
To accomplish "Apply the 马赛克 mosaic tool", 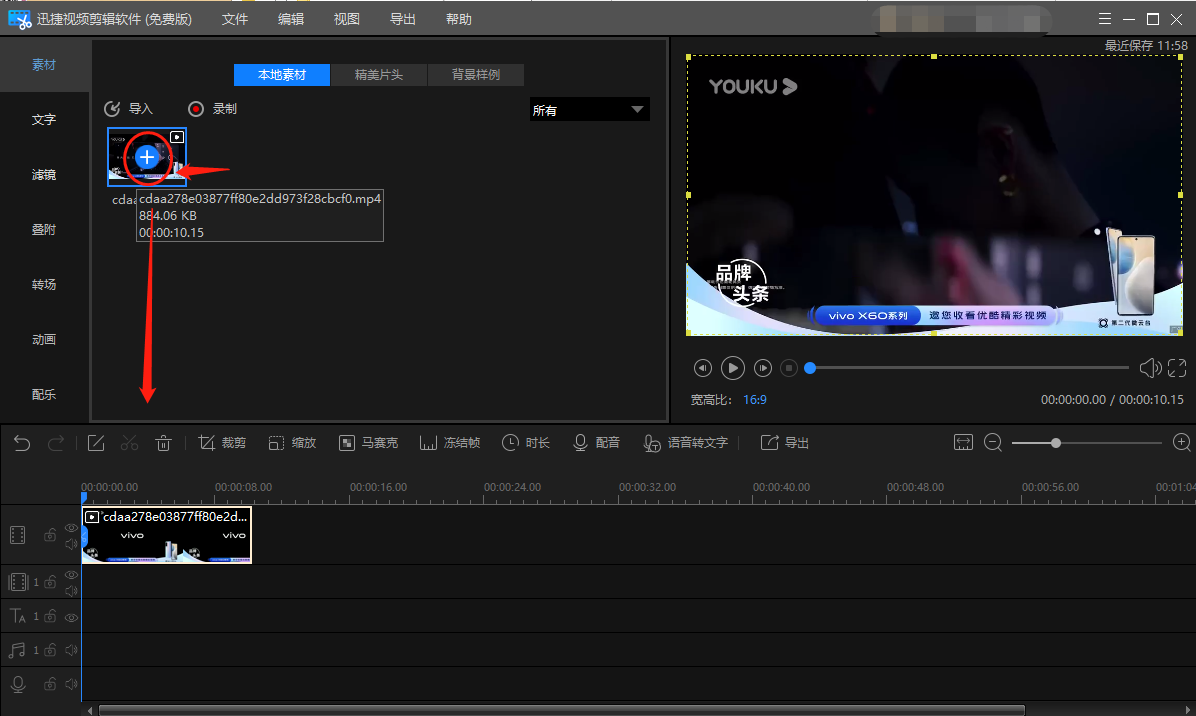I will [x=368, y=443].
